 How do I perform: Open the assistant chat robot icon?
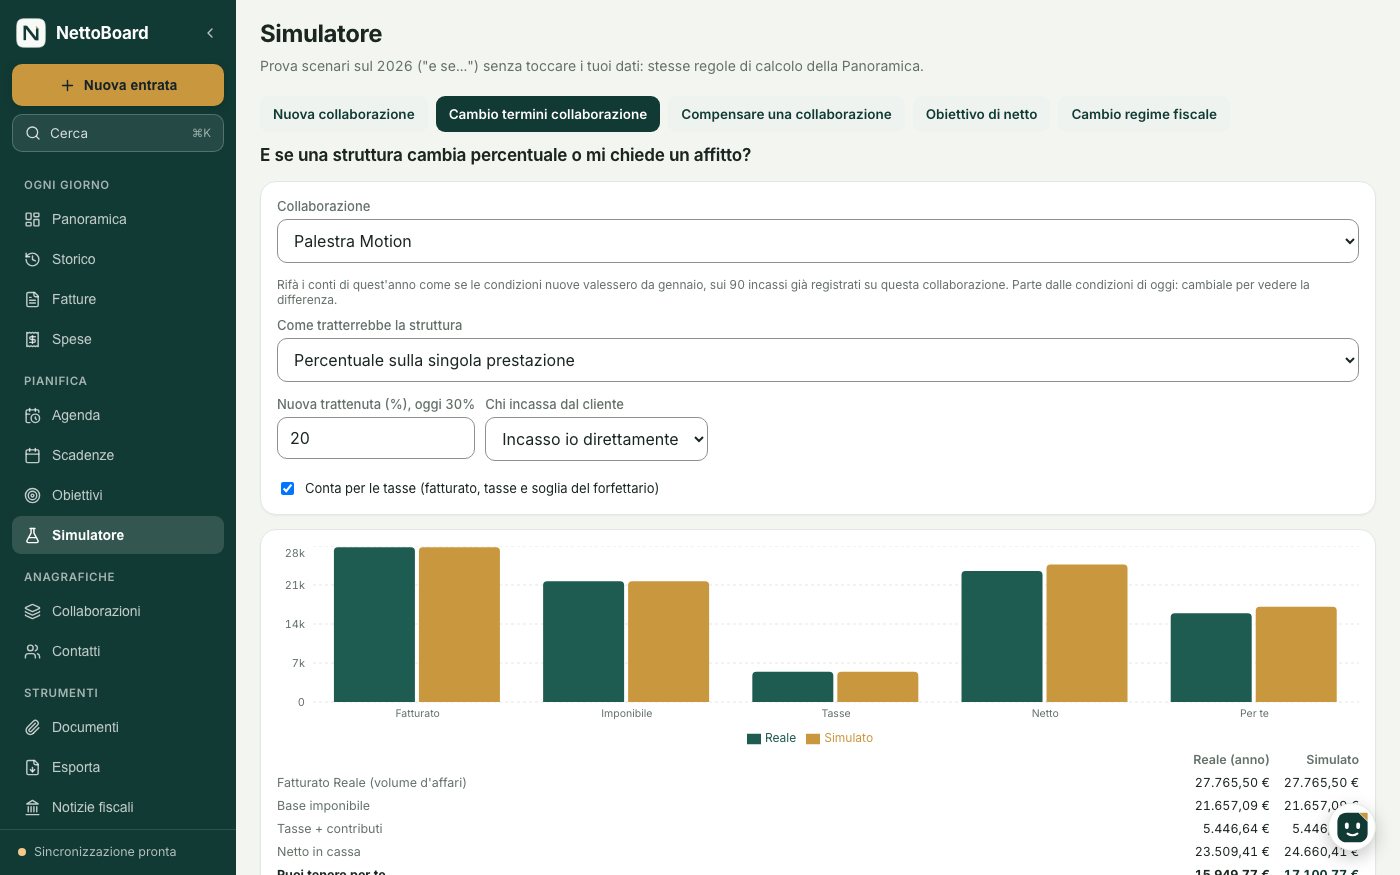click(x=1352, y=828)
